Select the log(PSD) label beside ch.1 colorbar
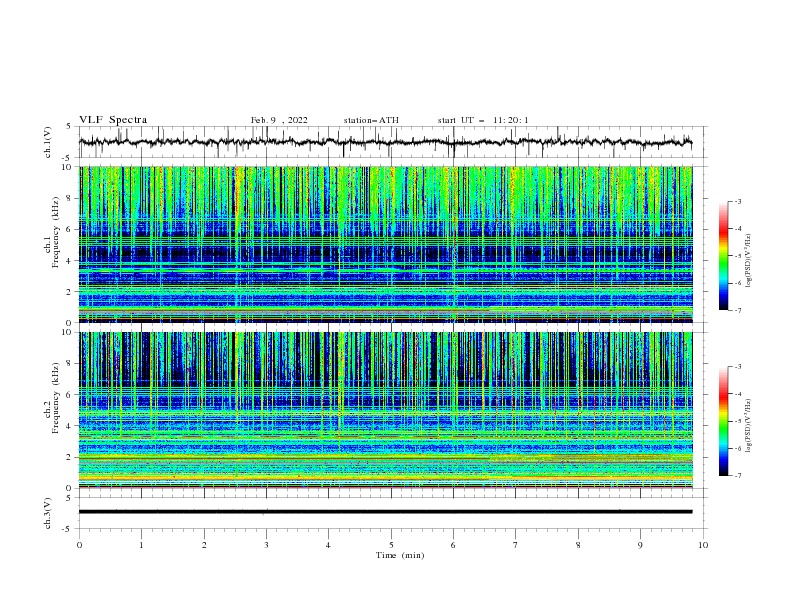Screen dimensions: 792x612 click(x=749, y=261)
